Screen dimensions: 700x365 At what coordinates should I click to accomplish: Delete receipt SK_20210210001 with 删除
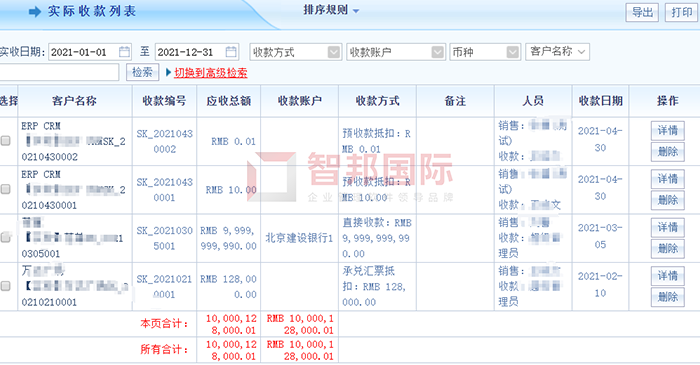(667, 297)
